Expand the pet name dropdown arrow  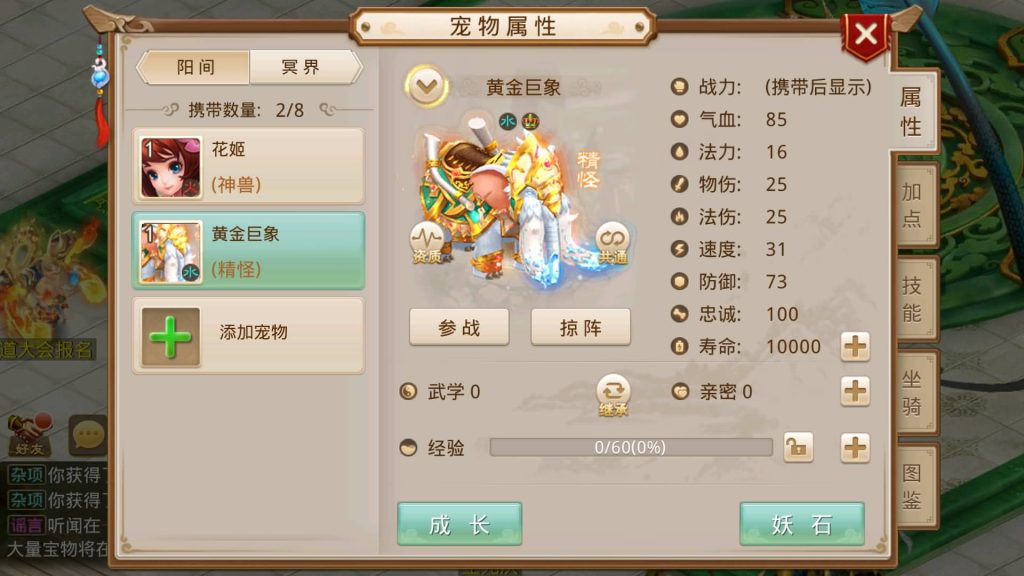(426, 86)
